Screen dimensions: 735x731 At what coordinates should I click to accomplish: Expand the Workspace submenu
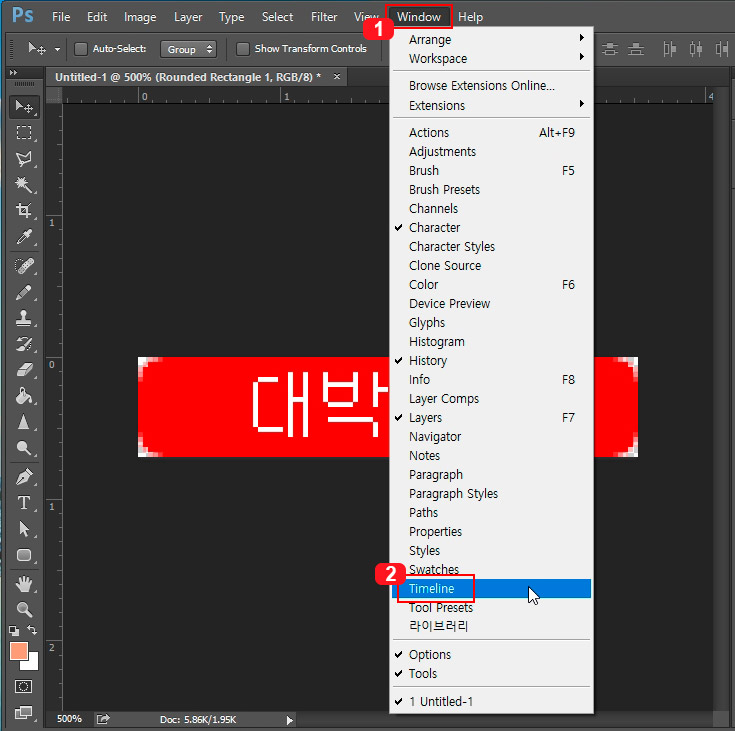[x=491, y=59]
